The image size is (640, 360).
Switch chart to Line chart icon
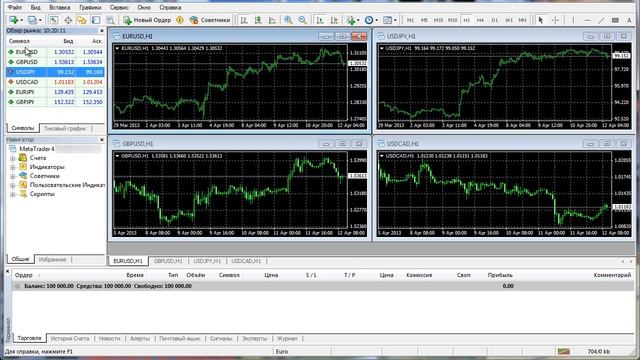point(272,20)
